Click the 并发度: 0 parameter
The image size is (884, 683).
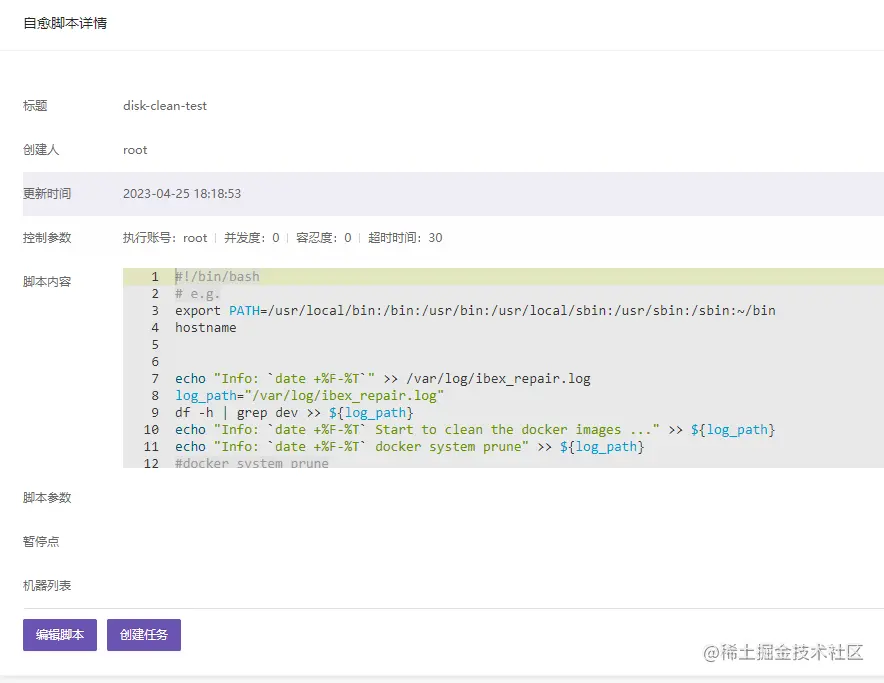pos(252,237)
